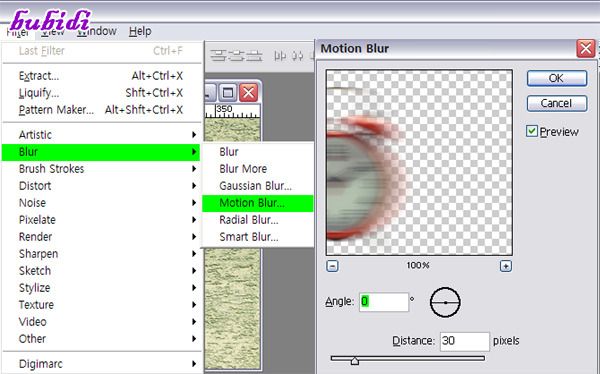The width and height of the screenshot is (600, 374).
Task: Choose Liquify... from the Filter menu
Action: click(x=101, y=93)
